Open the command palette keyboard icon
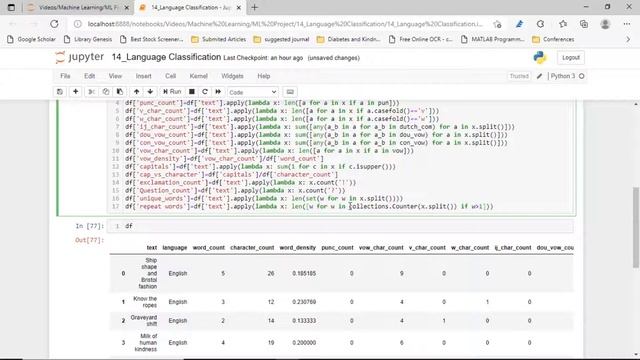Image resolution: width=640 pixels, height=360 pixels. pyautogui.click(x=290, y=92)
